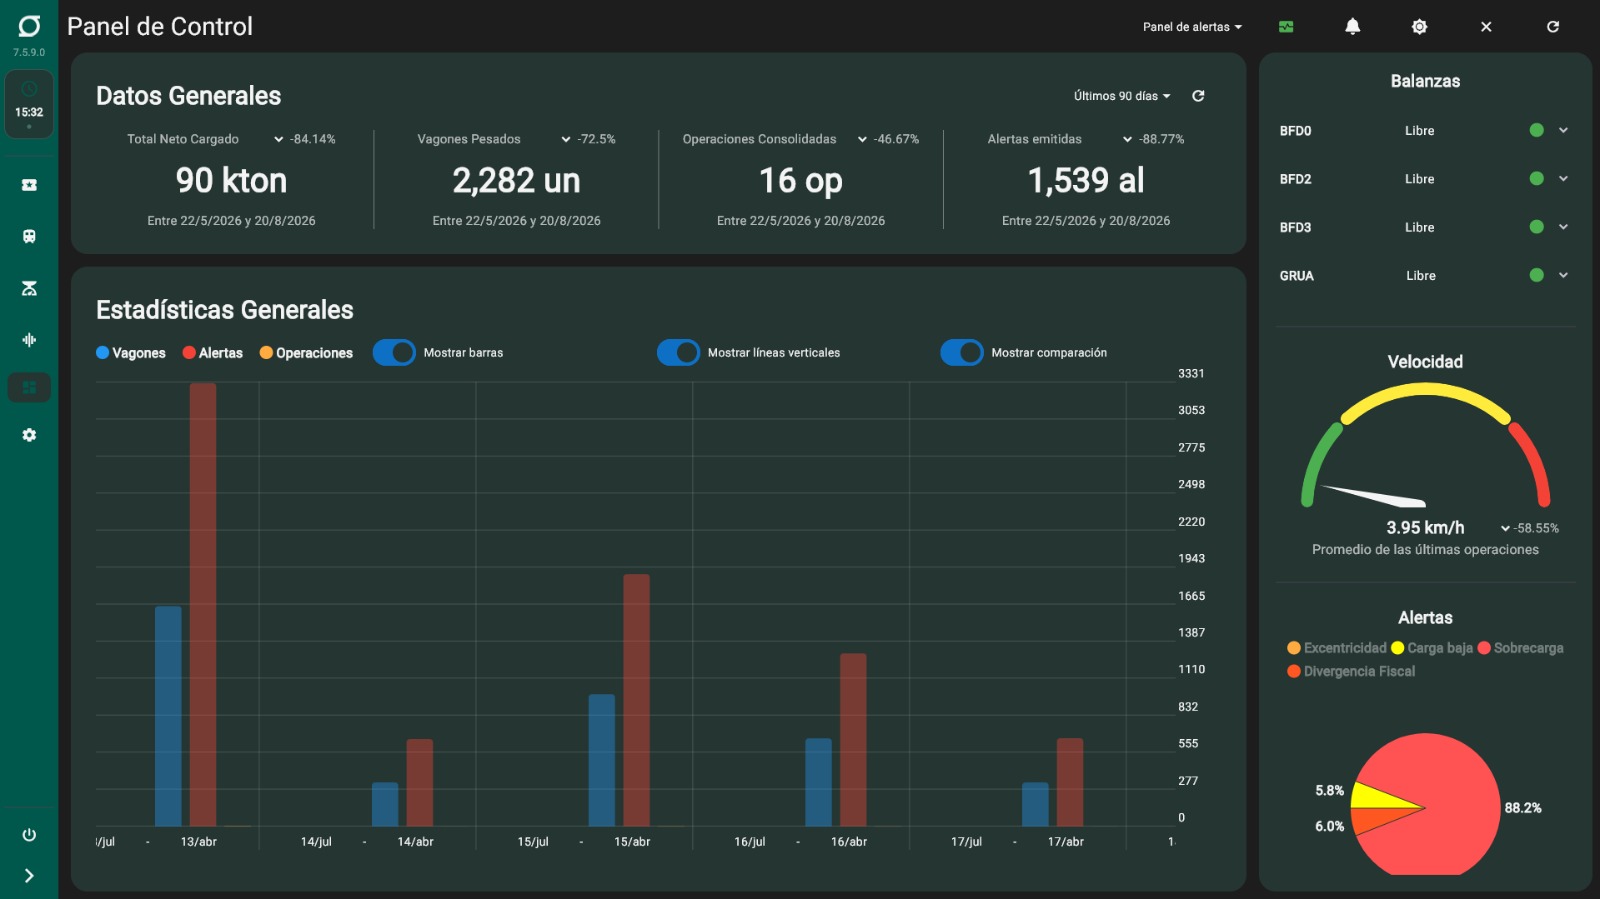The width and height of the screenshot is (1600, 899).
Task: Click the Panel de Control title
Action: (160, 27)
